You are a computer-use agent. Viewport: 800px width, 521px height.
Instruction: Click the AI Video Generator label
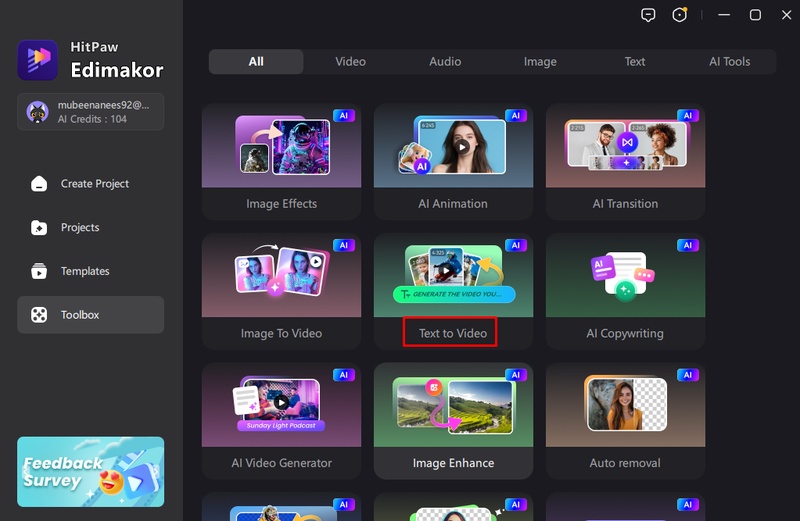[282, 463]
